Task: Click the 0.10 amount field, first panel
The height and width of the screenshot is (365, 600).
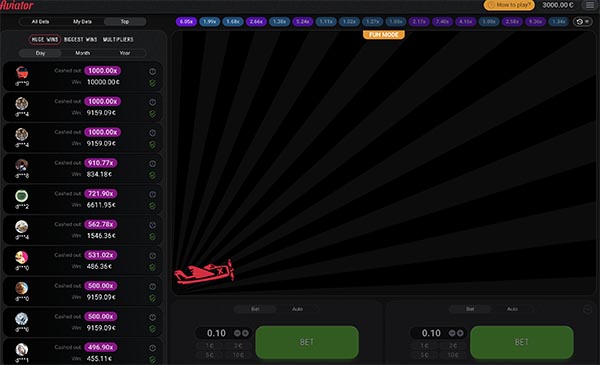Action: (216, 333)
